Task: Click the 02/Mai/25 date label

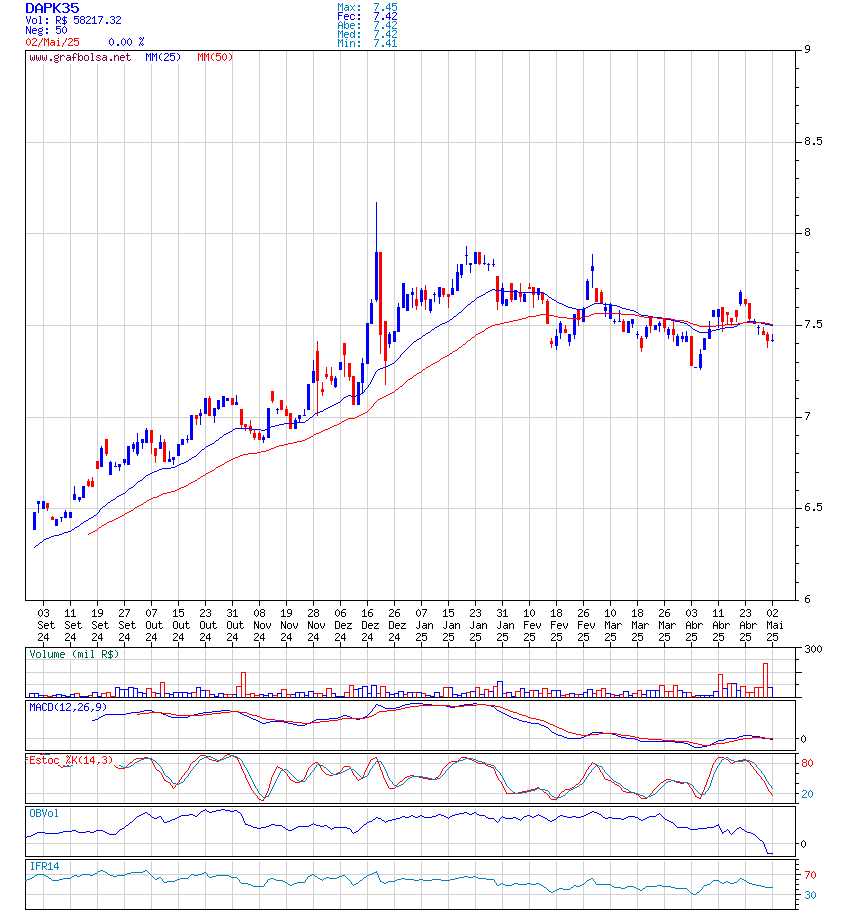Action: (52, 42)
